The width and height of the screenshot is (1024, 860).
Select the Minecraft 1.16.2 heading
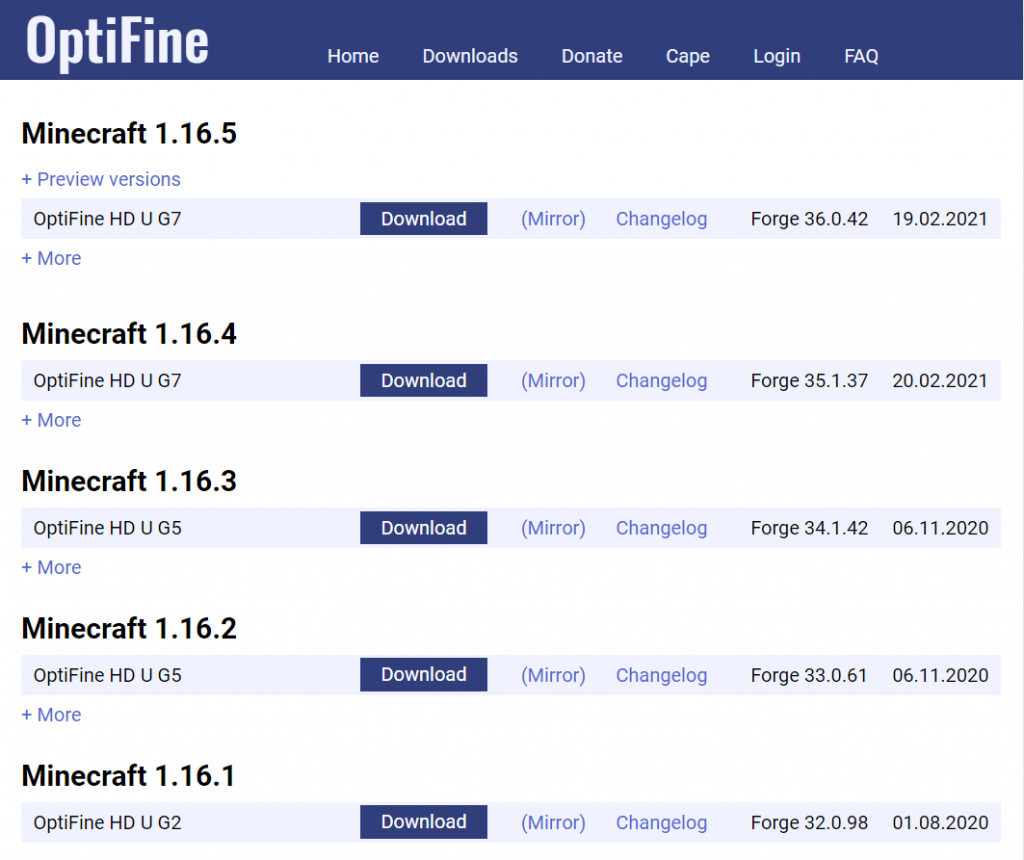pos(129,628)
